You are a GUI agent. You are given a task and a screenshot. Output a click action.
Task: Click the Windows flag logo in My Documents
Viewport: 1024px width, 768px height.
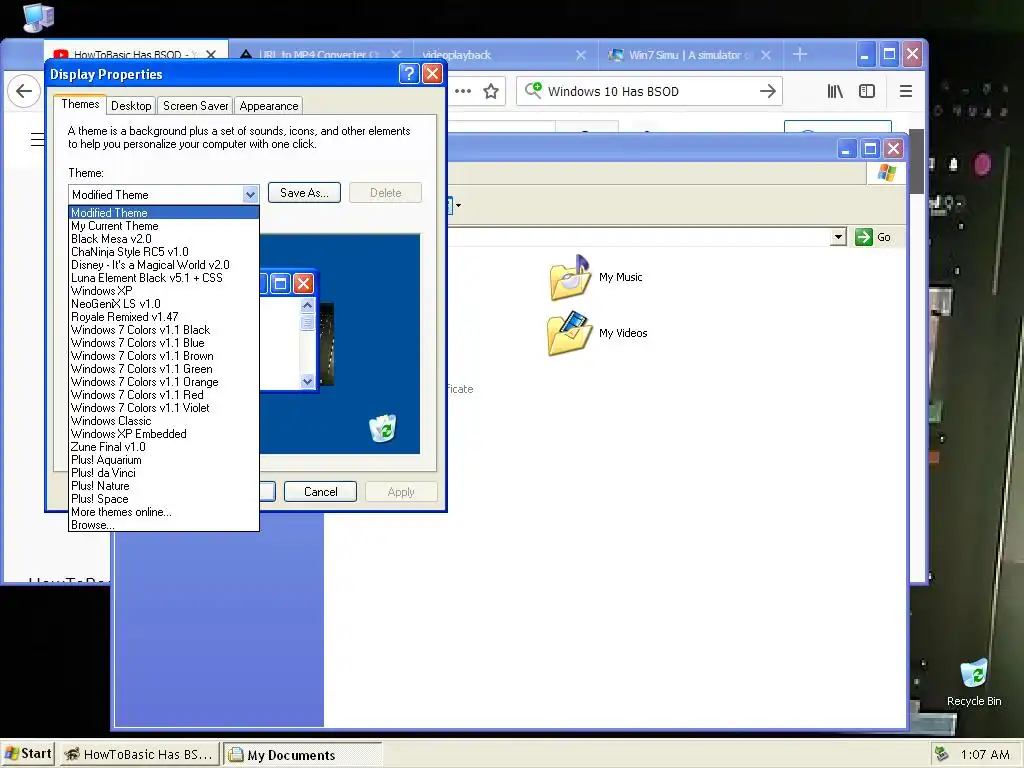pyautogui.click(x=887, y=173)
